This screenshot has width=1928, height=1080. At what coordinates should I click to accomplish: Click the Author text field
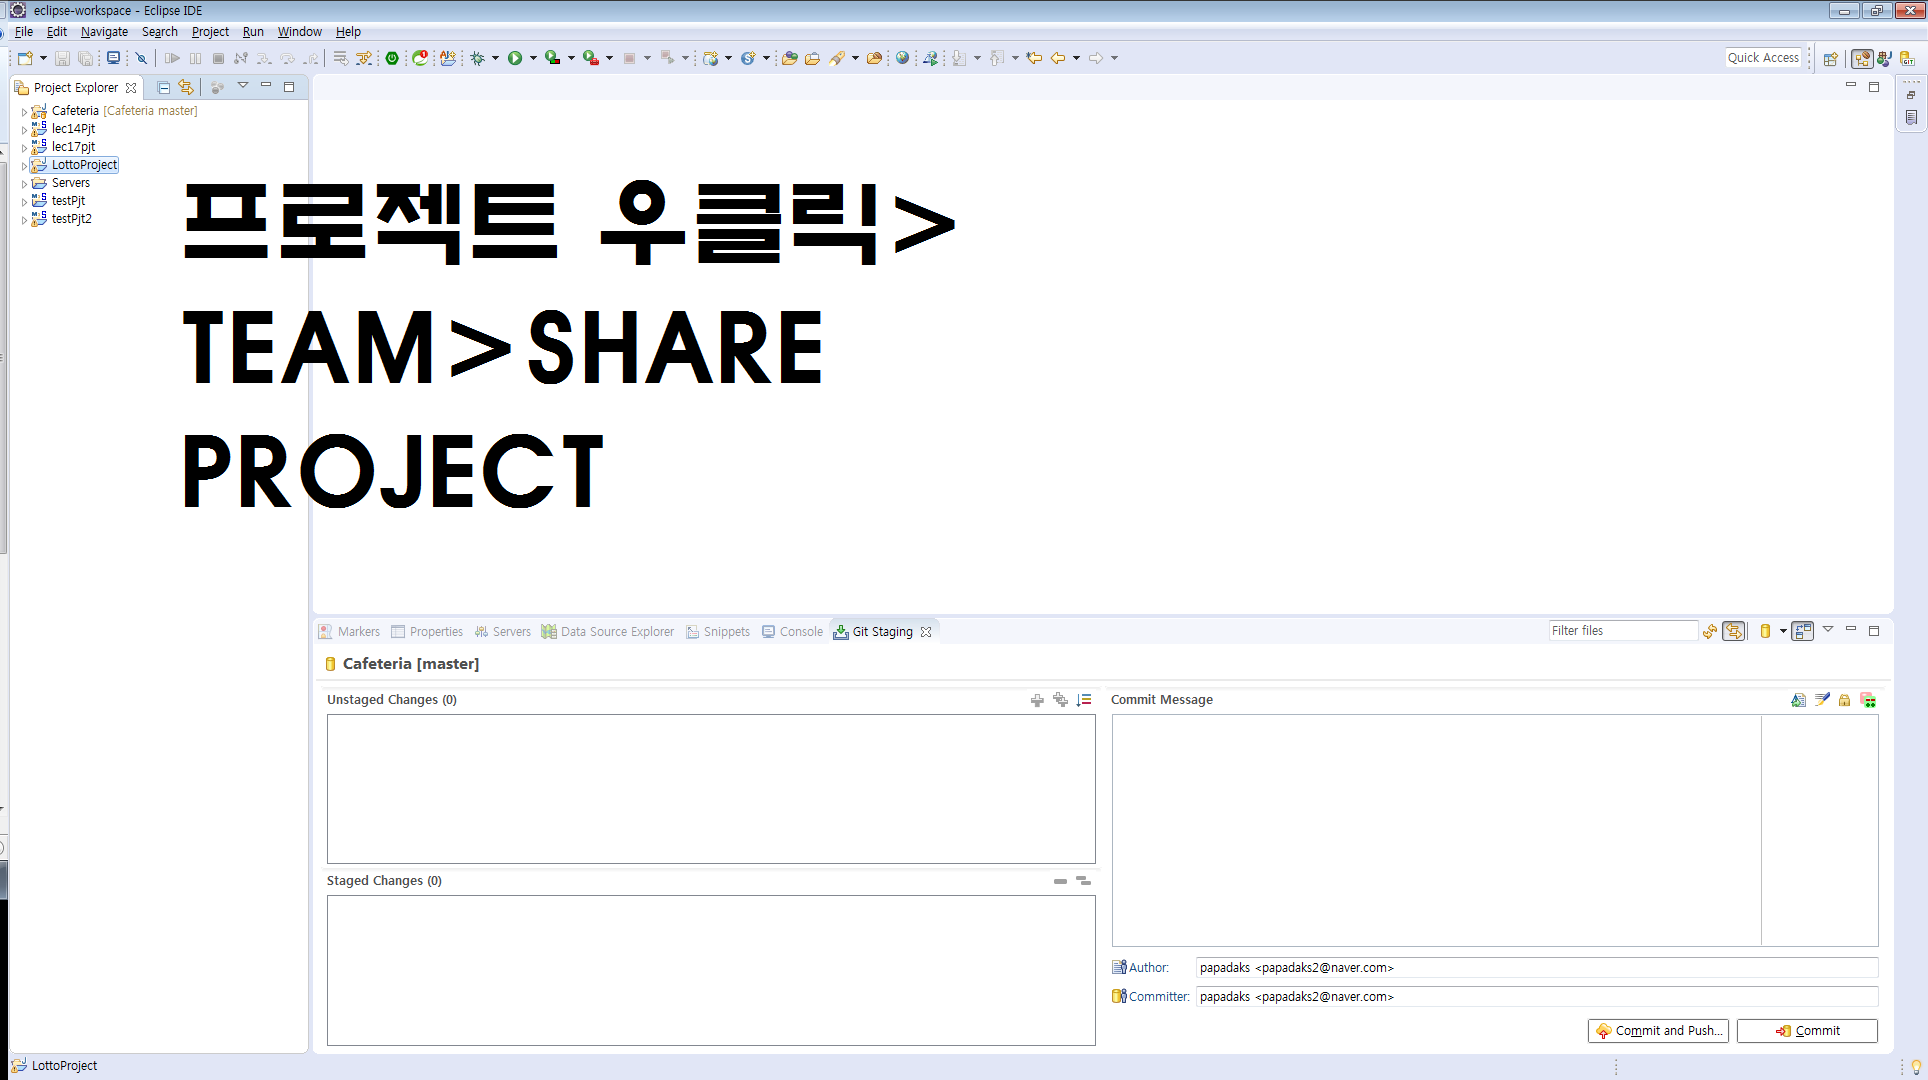[x=1536, y=968]
